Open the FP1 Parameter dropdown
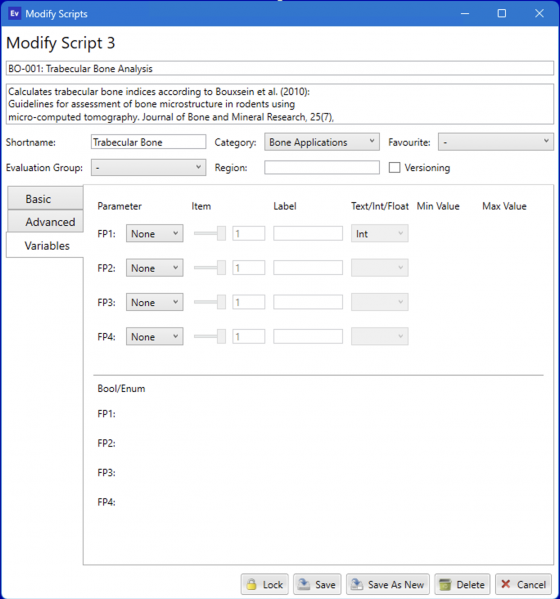Image resolution: width=560 pixels, height=599 pixels. (154, 233)
